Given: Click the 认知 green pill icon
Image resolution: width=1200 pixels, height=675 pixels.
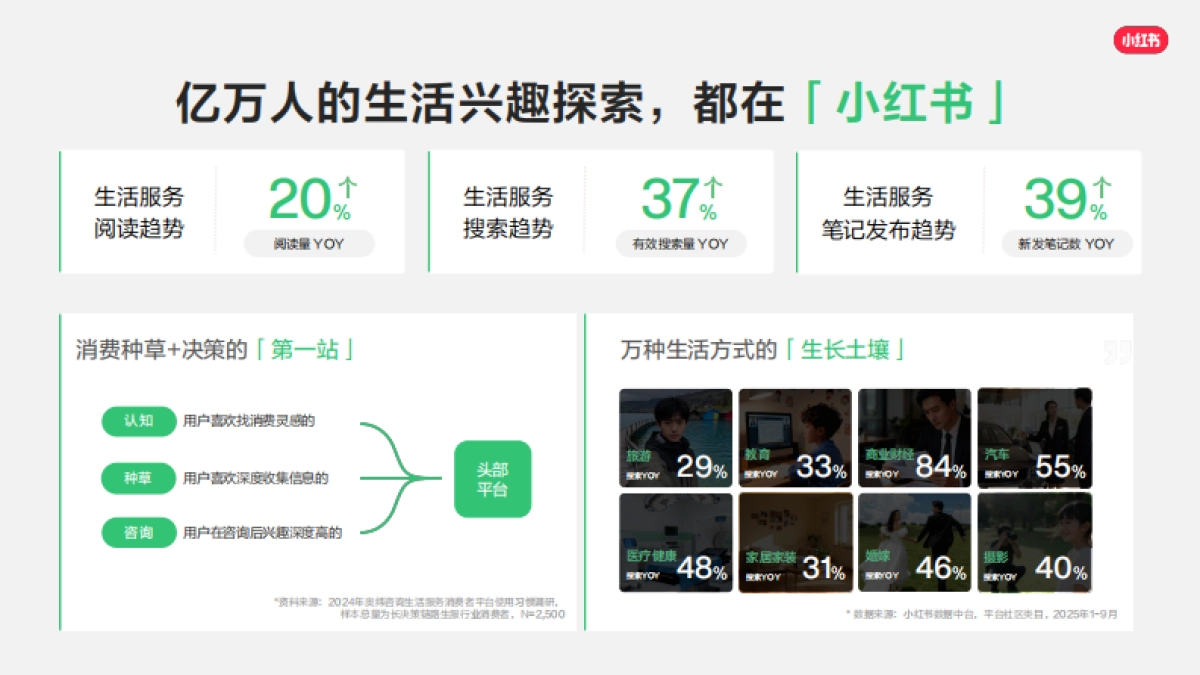Looking at the screenshot, I should pyautogui.click(x=138, y=422).
